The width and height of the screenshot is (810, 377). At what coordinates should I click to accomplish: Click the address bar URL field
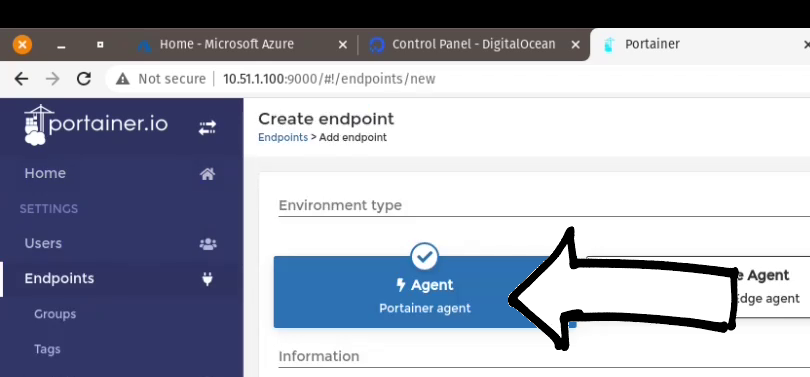click(x=329, y=79)
